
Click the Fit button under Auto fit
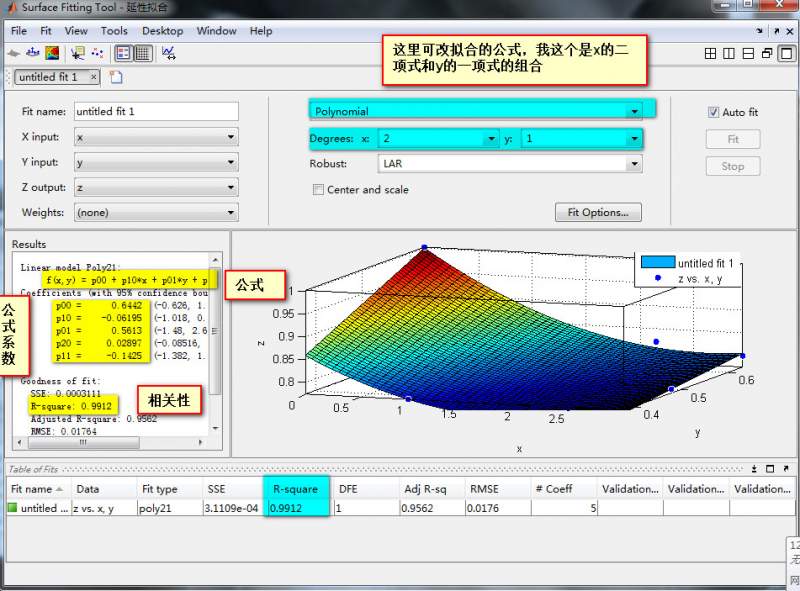[733, 139]
